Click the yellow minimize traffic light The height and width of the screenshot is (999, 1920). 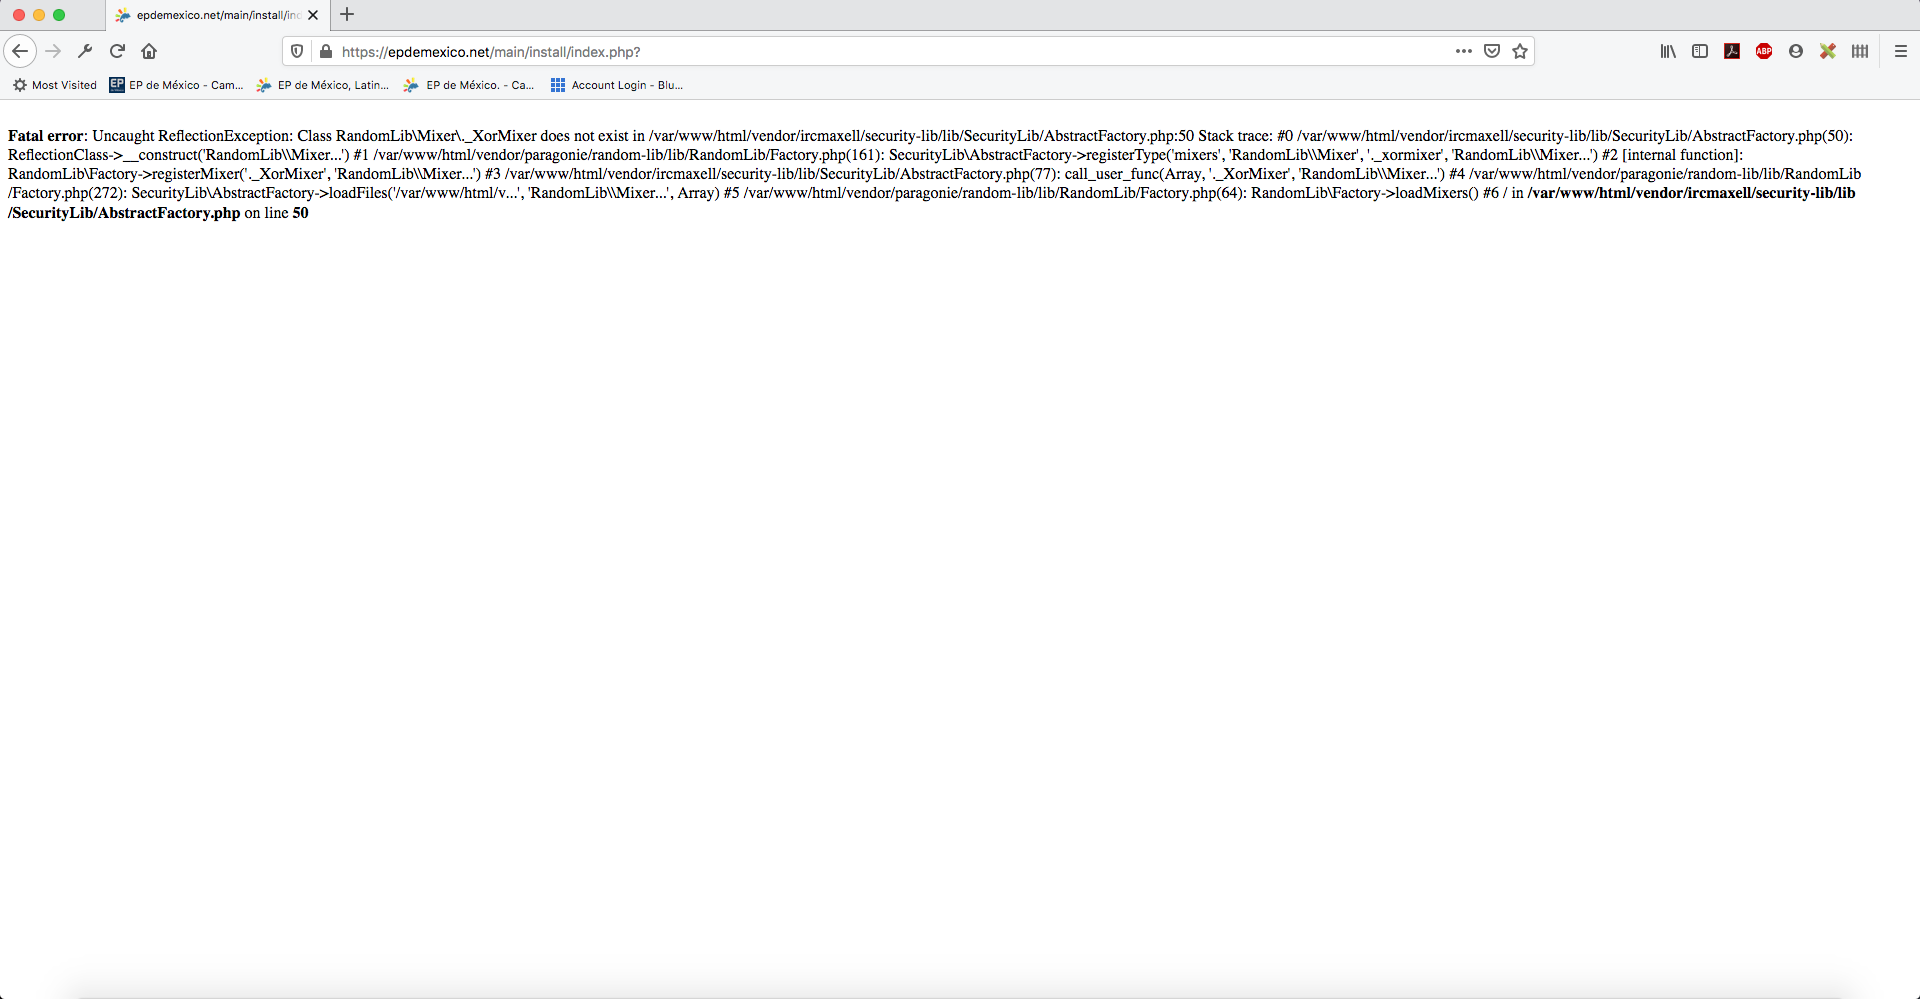coord(39,15)
